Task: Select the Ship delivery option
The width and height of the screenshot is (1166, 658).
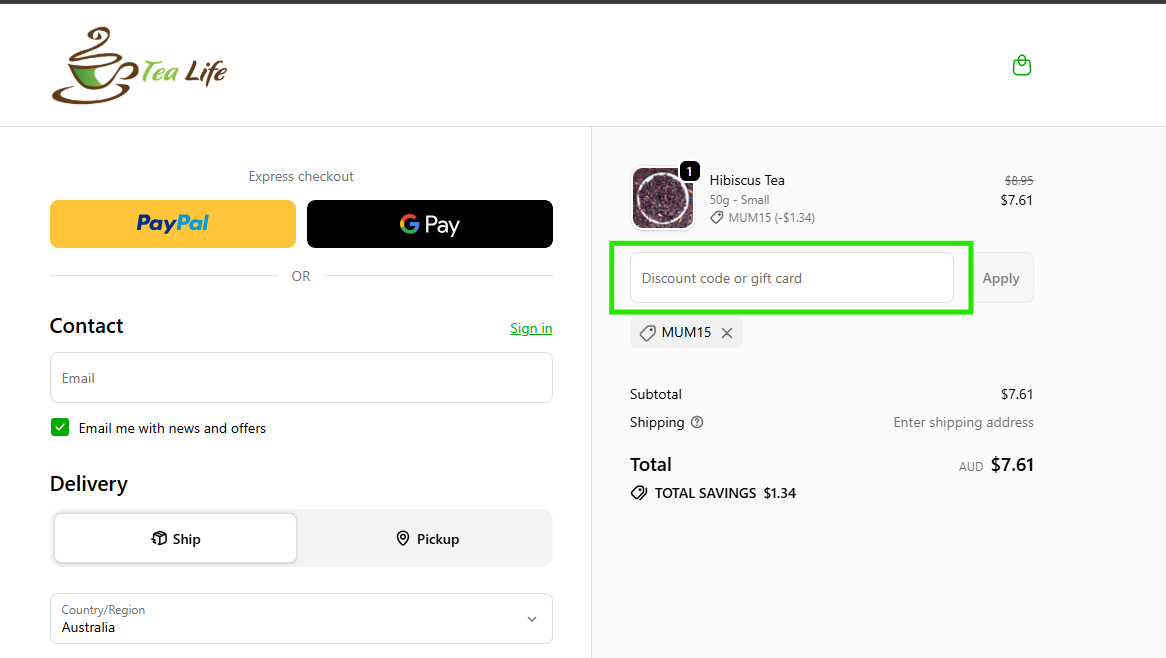Action: (176, 539)
